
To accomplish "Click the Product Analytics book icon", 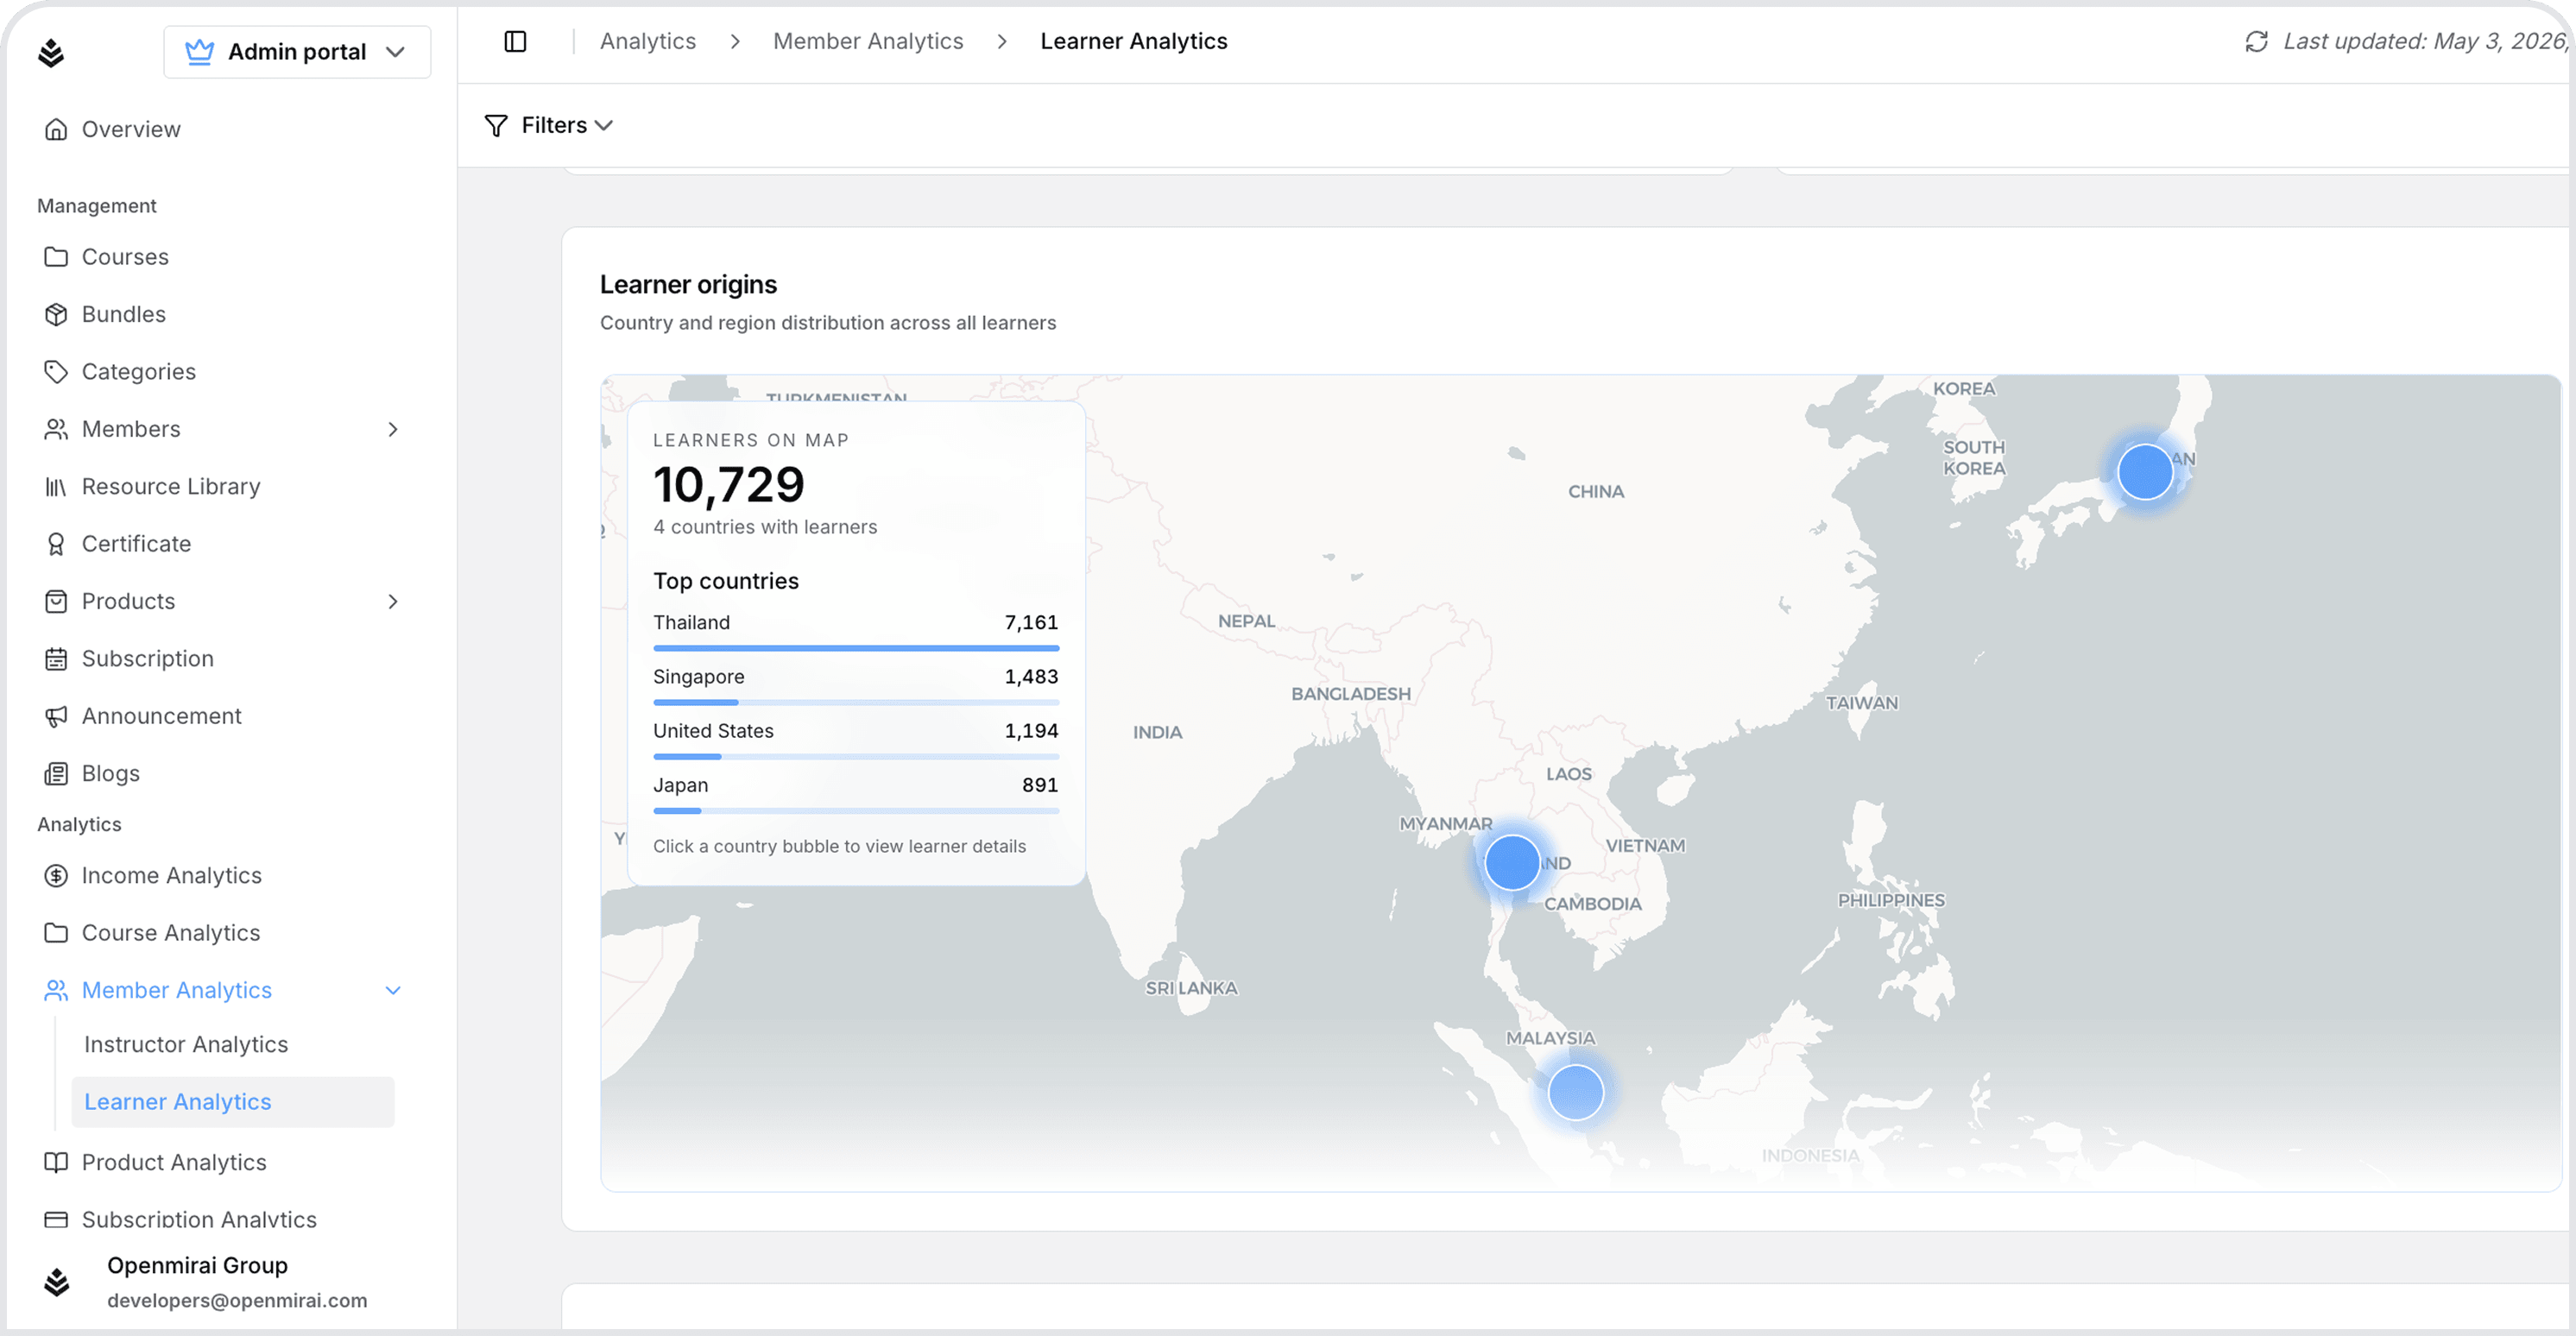I will (56, 1162).
